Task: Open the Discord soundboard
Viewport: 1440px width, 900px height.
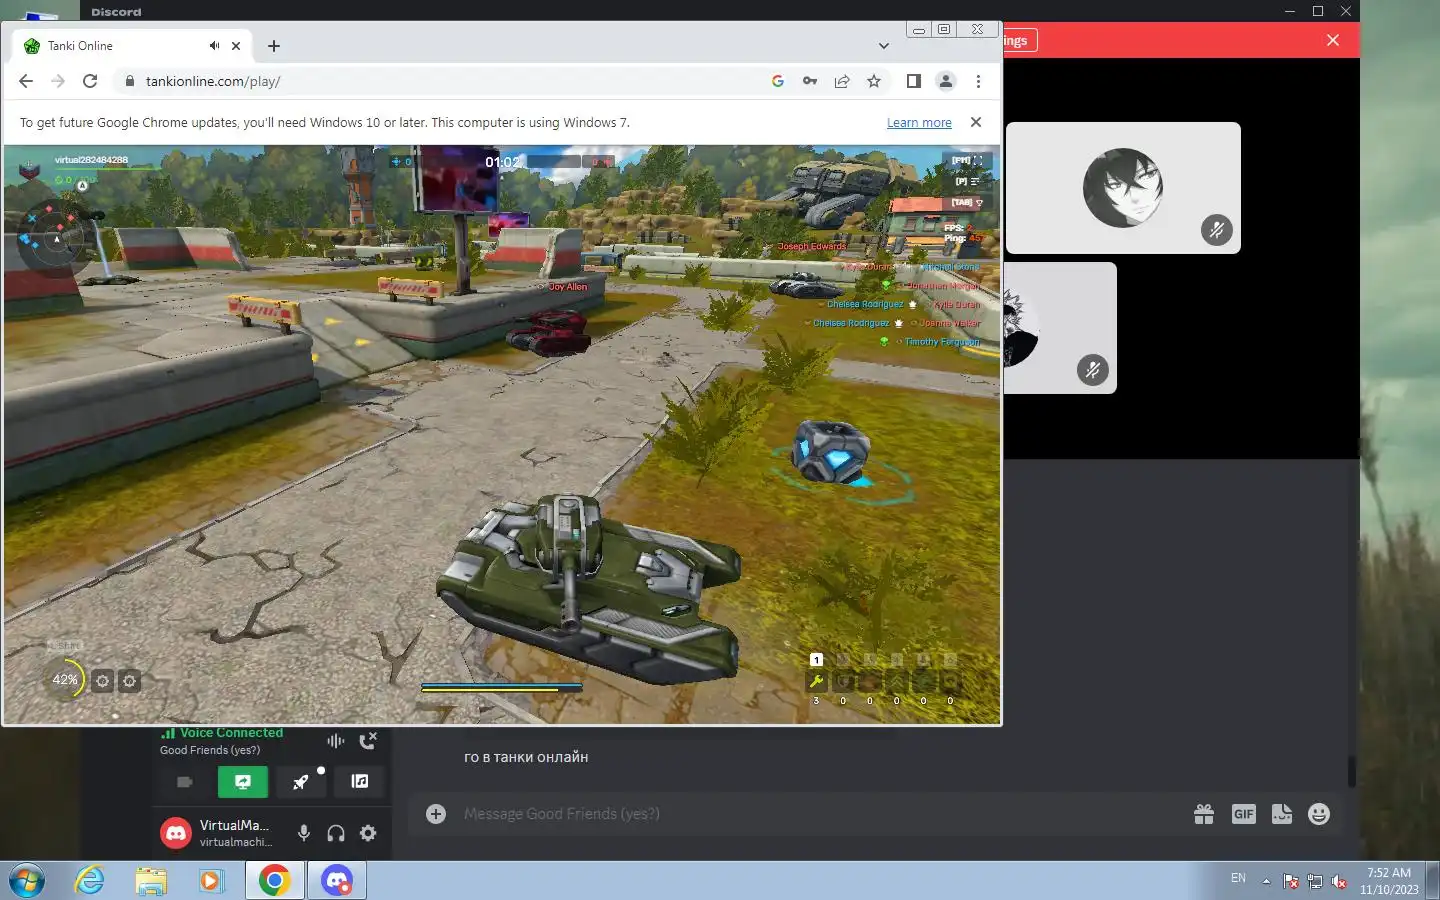Action: click(x=359, y=782)
